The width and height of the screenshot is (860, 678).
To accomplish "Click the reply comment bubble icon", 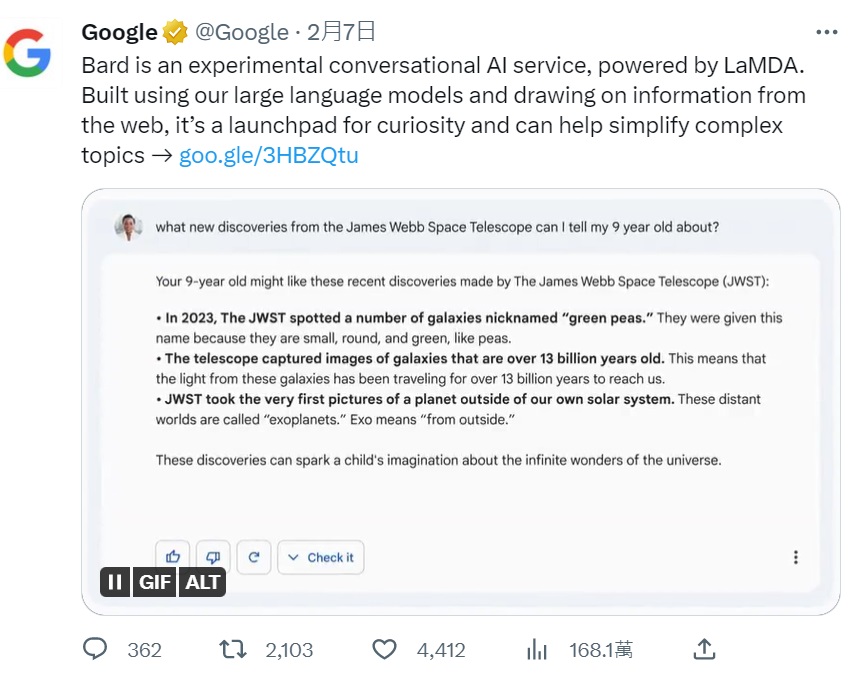I will [95, 650].
